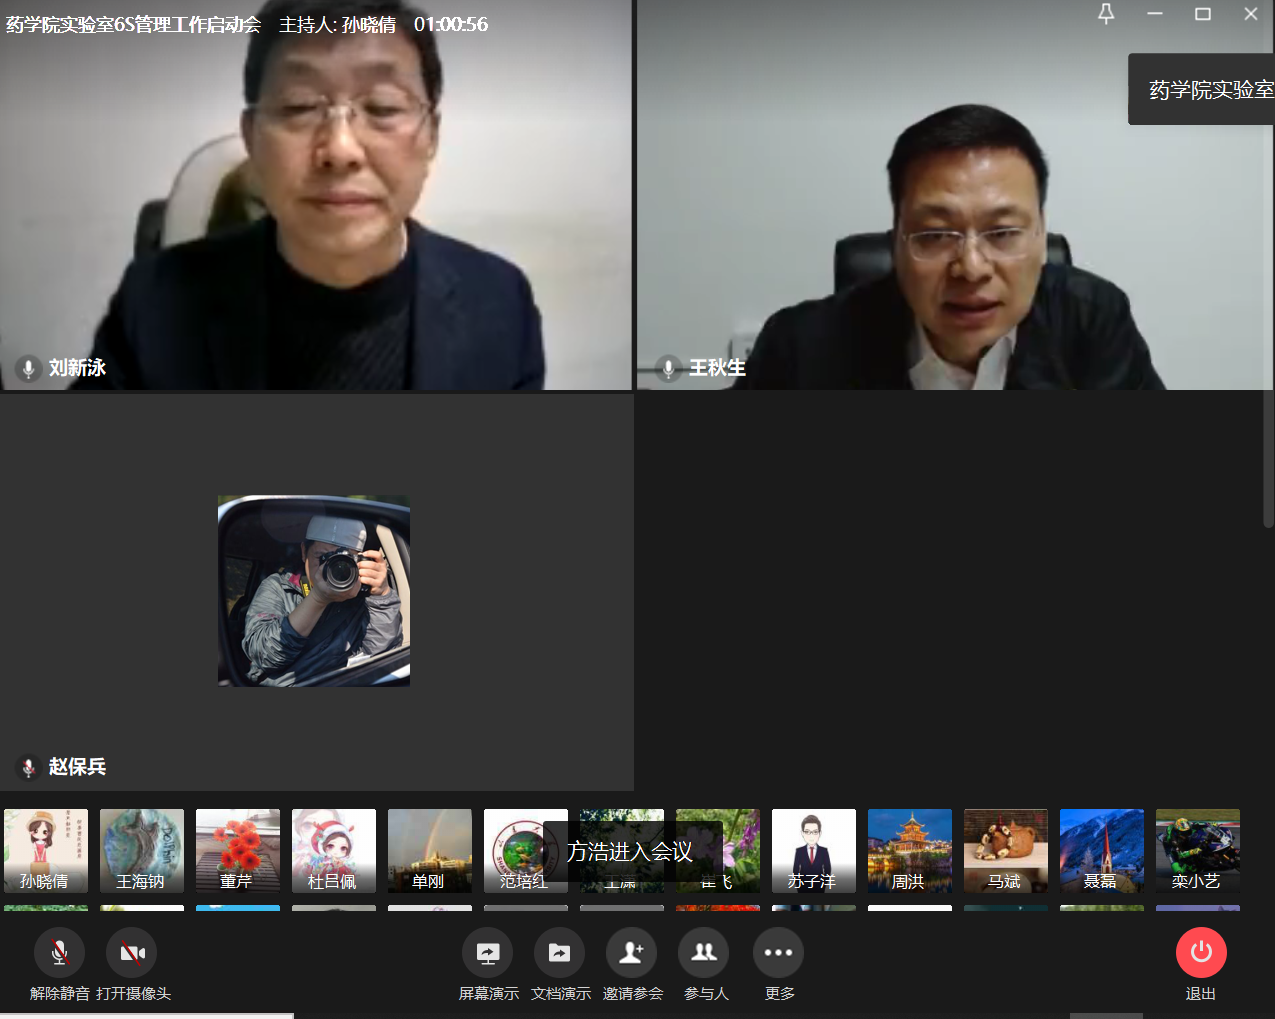Viewport: 1275px width, 1019px height.
Task: Select 苏子洋 participant thumbnail
Action: point(814,850)
